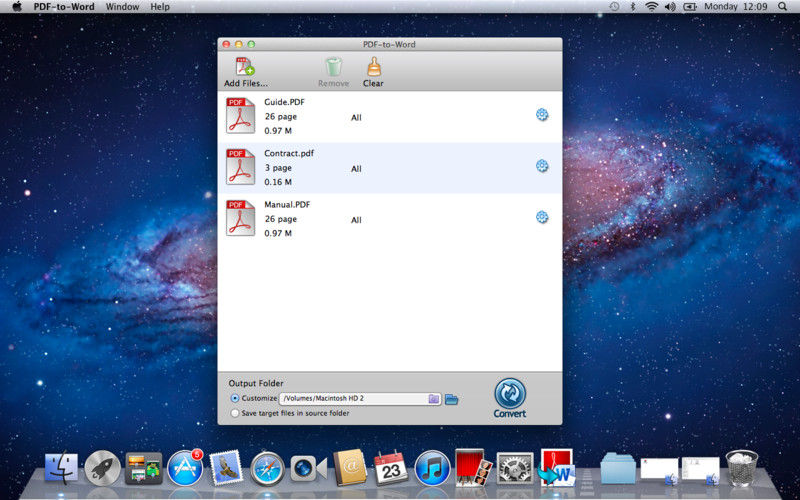Open iTunes from the Dock
This screenshot has width=800, height=500.
[x=432, y=467]
